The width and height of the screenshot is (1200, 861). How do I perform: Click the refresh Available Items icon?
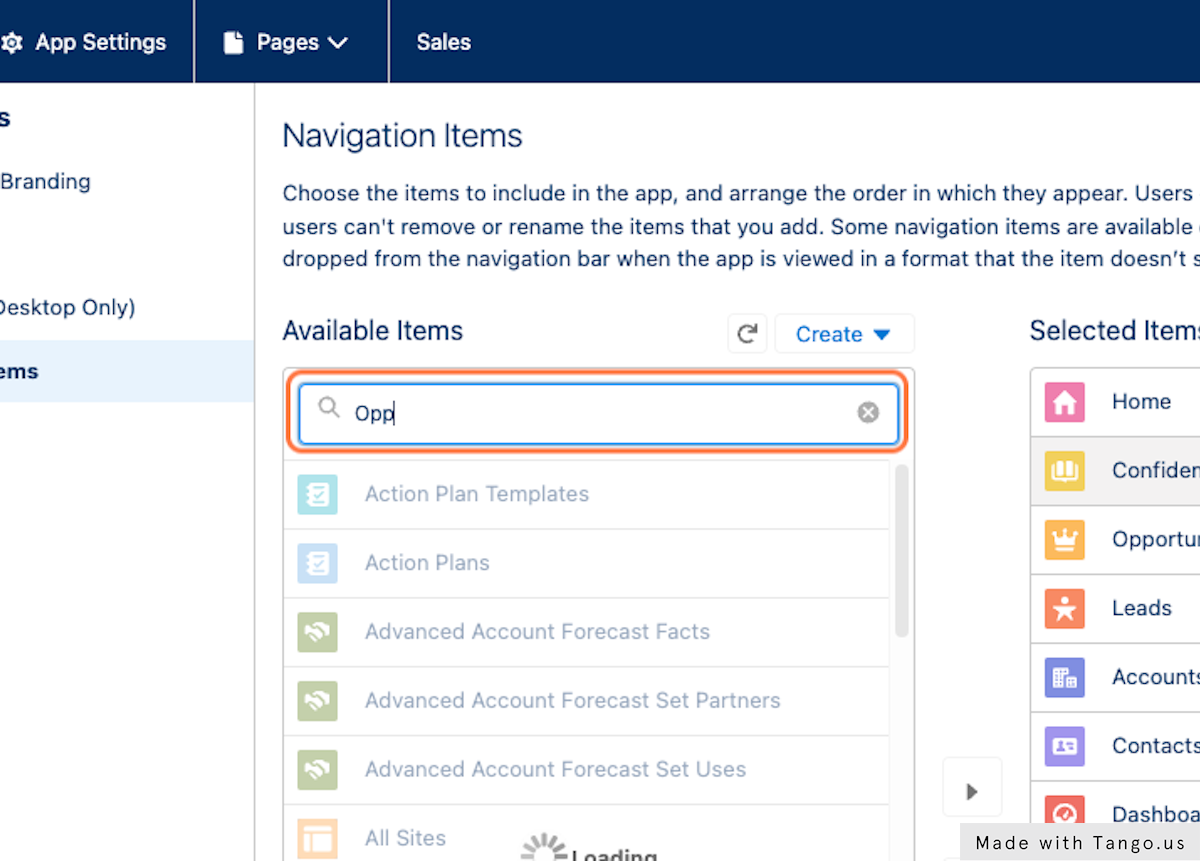pyautogui.click(x=747, y=334)
